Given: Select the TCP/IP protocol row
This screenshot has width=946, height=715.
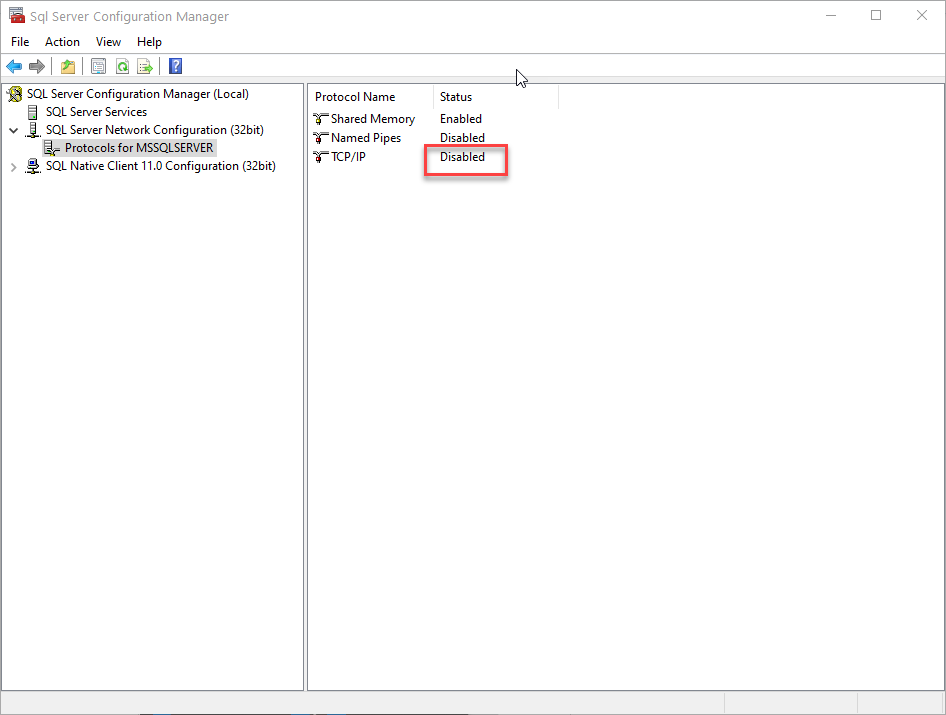Looking at the screenshot, I should (348, 157).
